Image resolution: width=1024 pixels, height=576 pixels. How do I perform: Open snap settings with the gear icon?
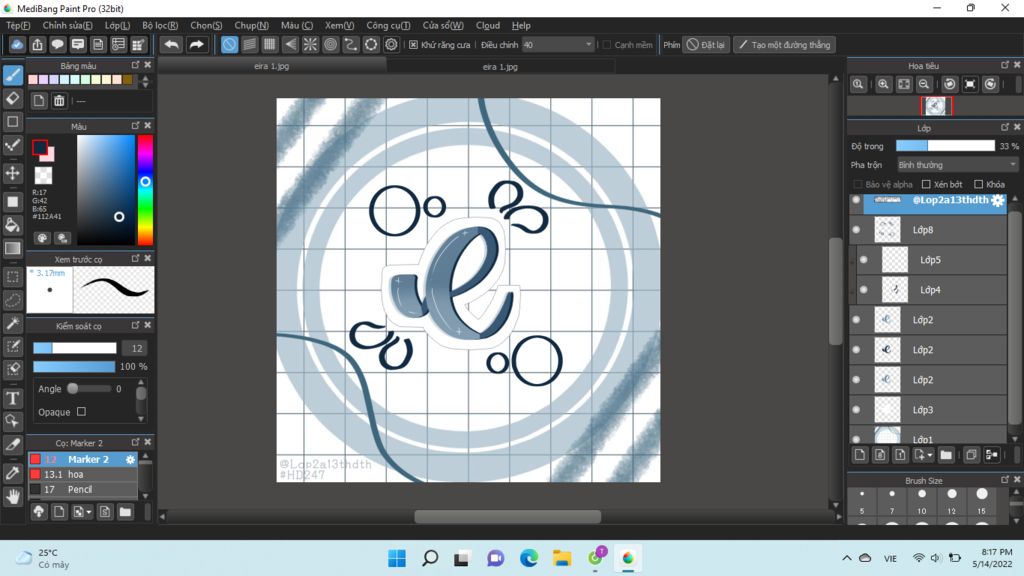[x=391, y=44]
